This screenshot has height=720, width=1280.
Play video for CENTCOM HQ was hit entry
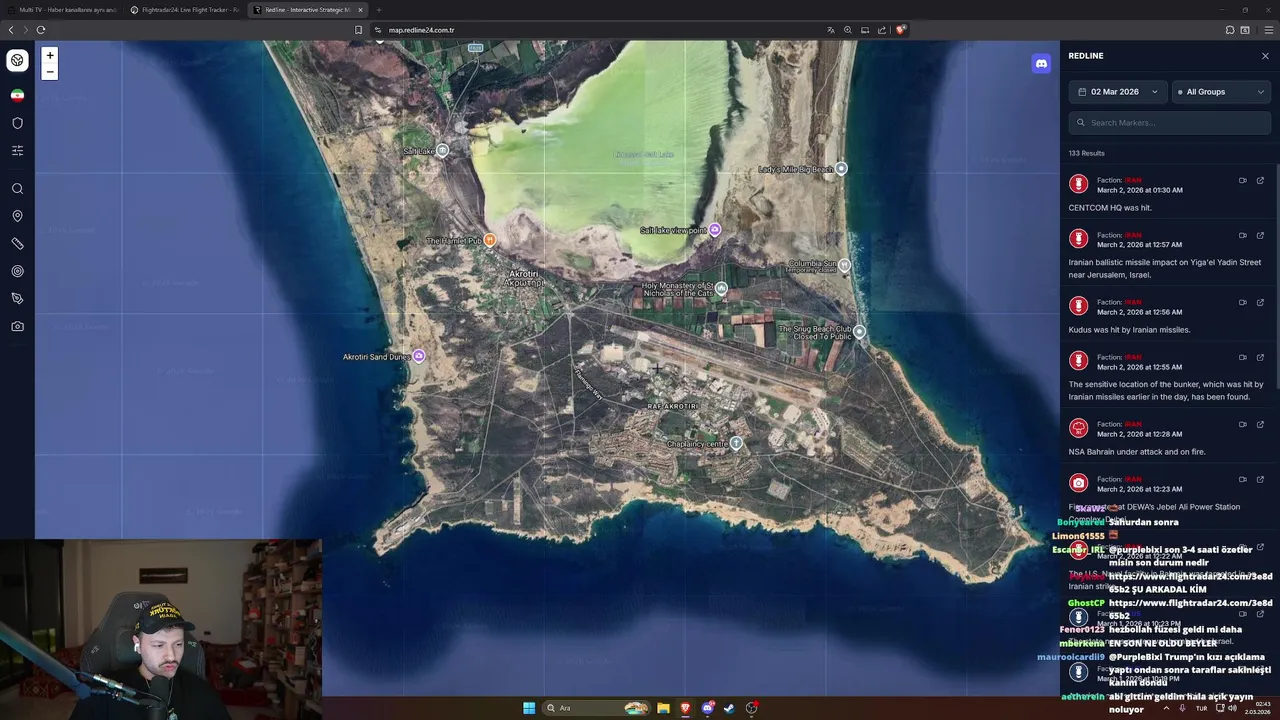pyautogui.click(x=1243, y=181)
